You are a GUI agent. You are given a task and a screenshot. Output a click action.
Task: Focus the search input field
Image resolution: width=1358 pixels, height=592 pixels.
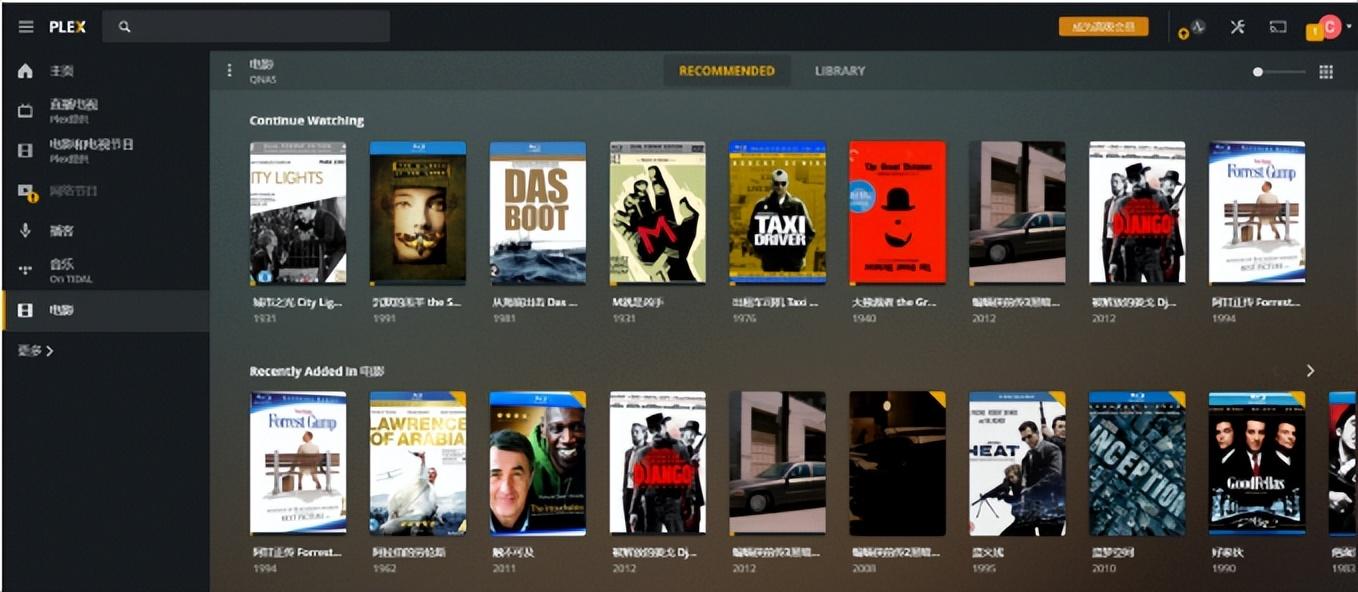click(247, 27)
